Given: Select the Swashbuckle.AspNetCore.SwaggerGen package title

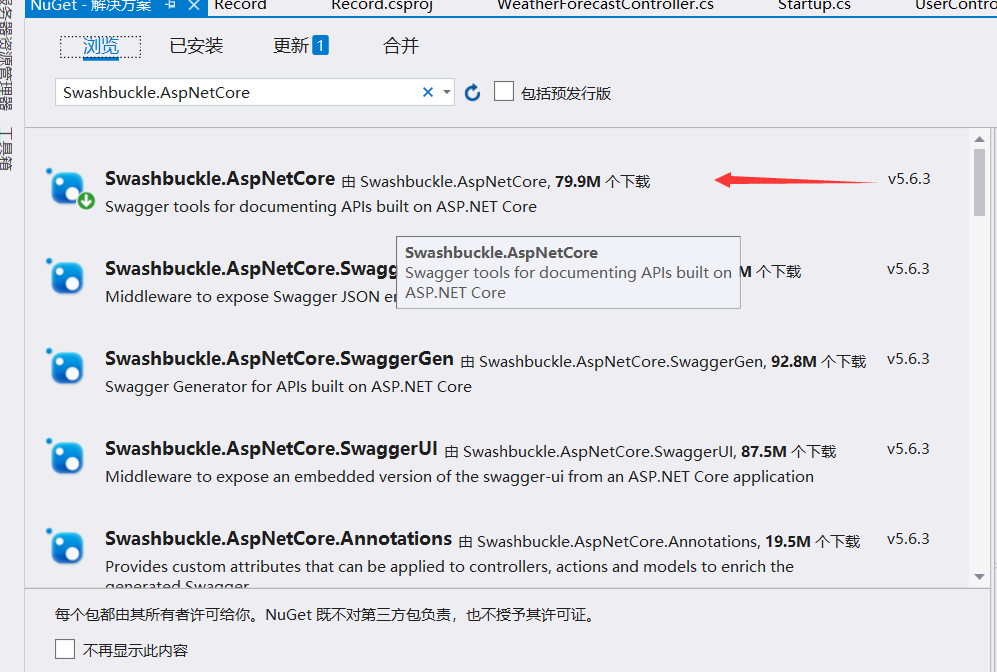Looking at the screenshot, I should [279, 359].
